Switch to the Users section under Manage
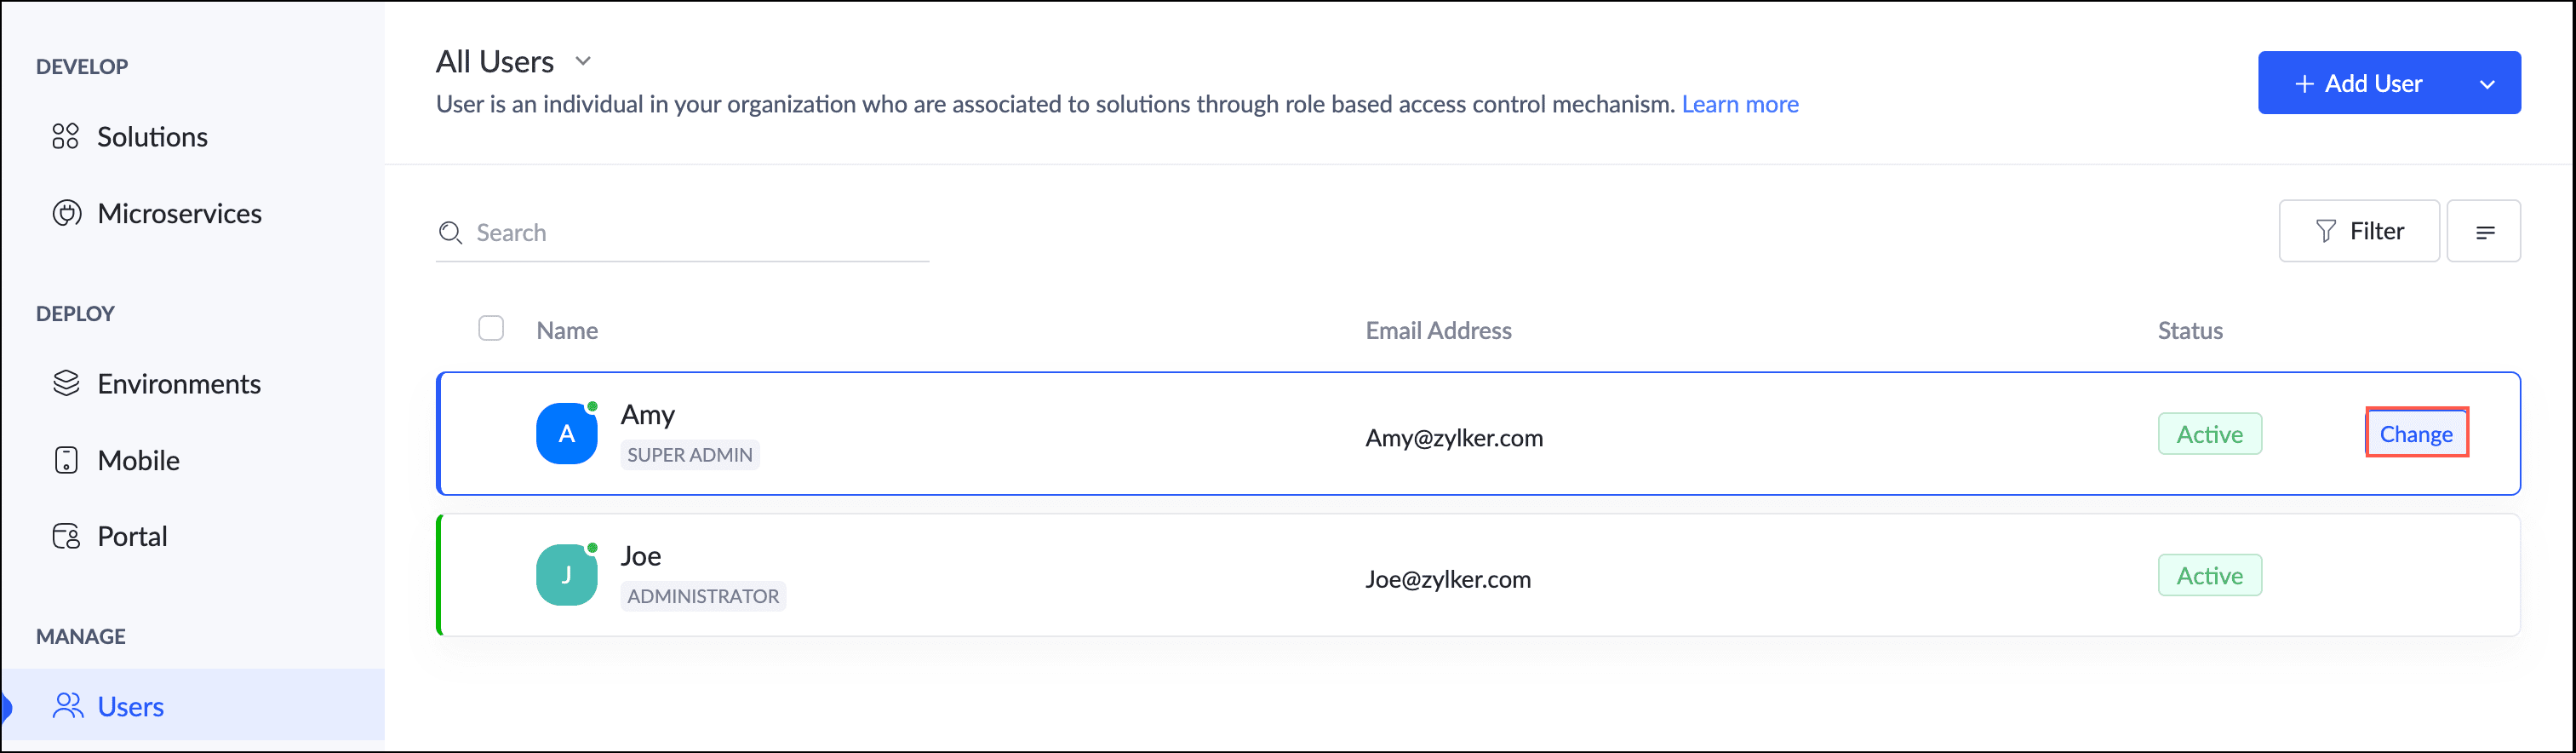 coord(130,706)
